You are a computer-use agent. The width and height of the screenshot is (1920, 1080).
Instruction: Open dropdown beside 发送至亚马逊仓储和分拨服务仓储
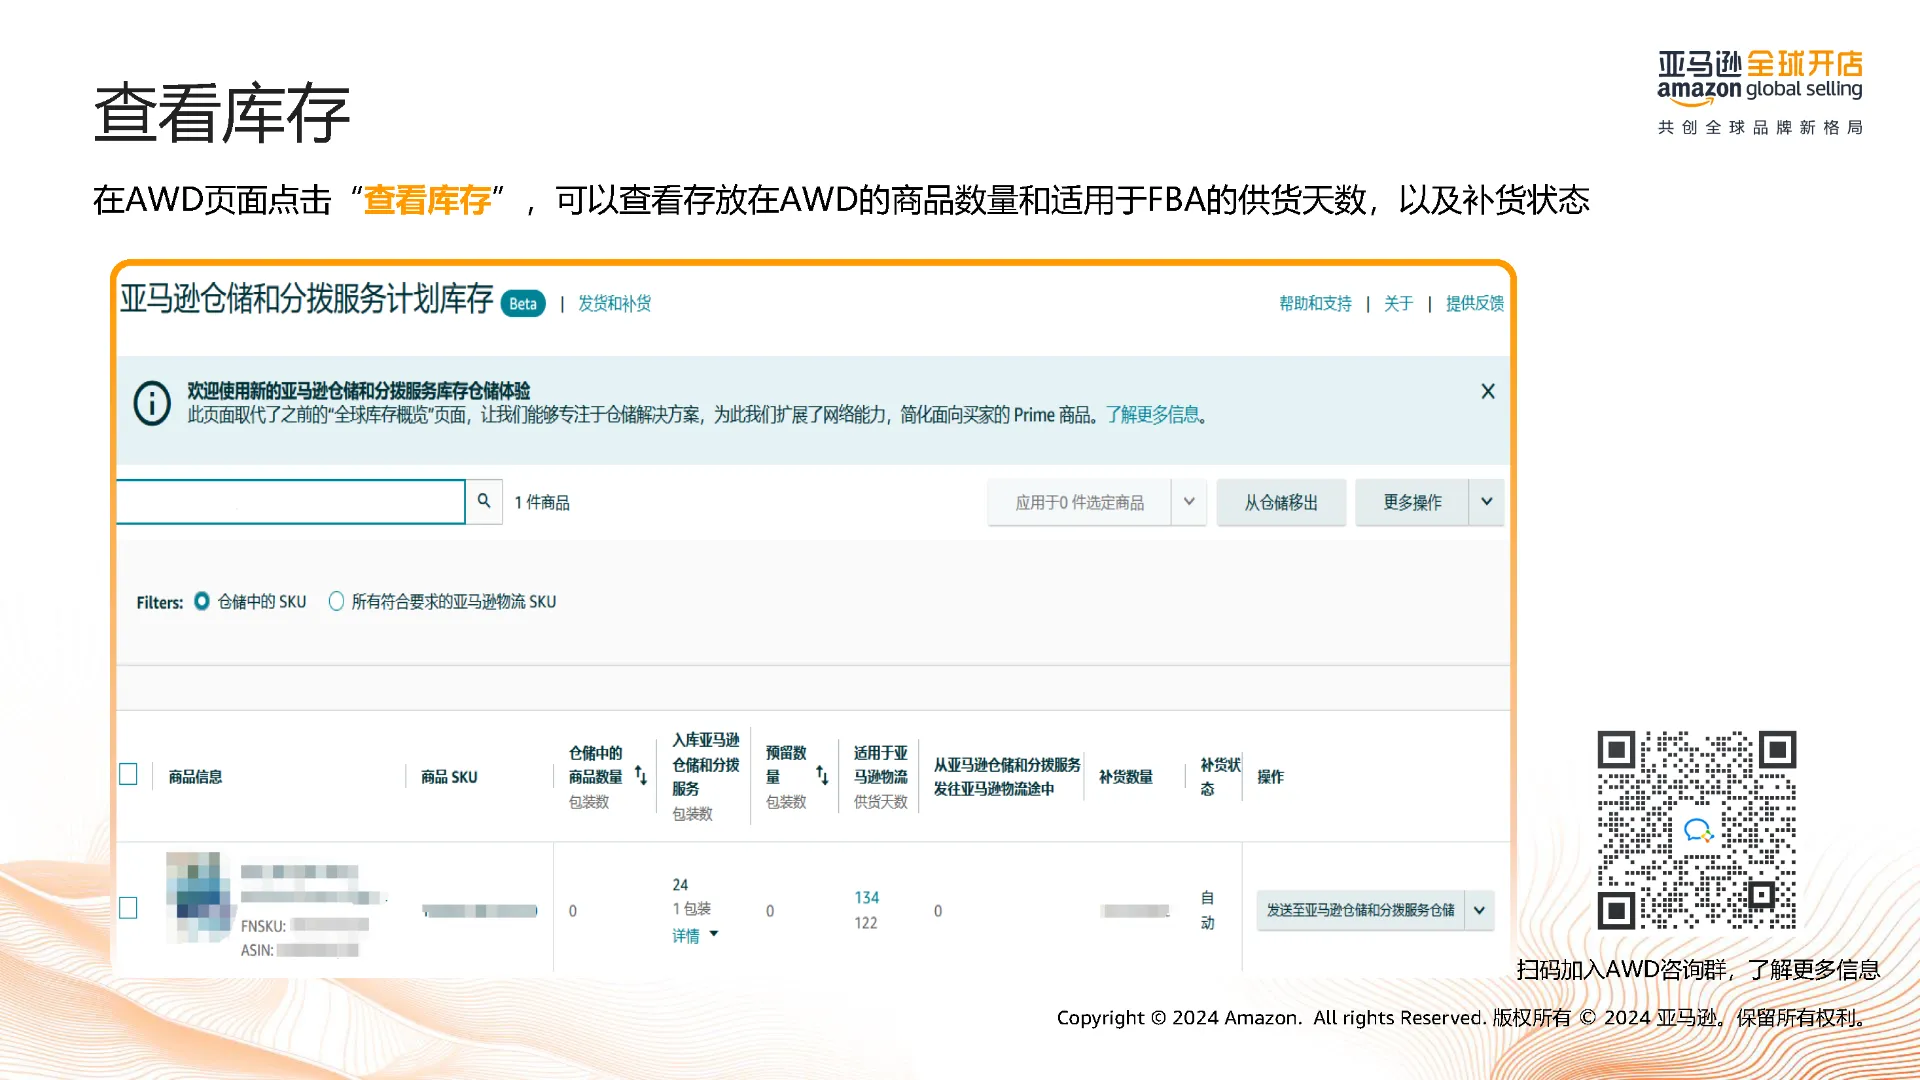coord(1479,910)
